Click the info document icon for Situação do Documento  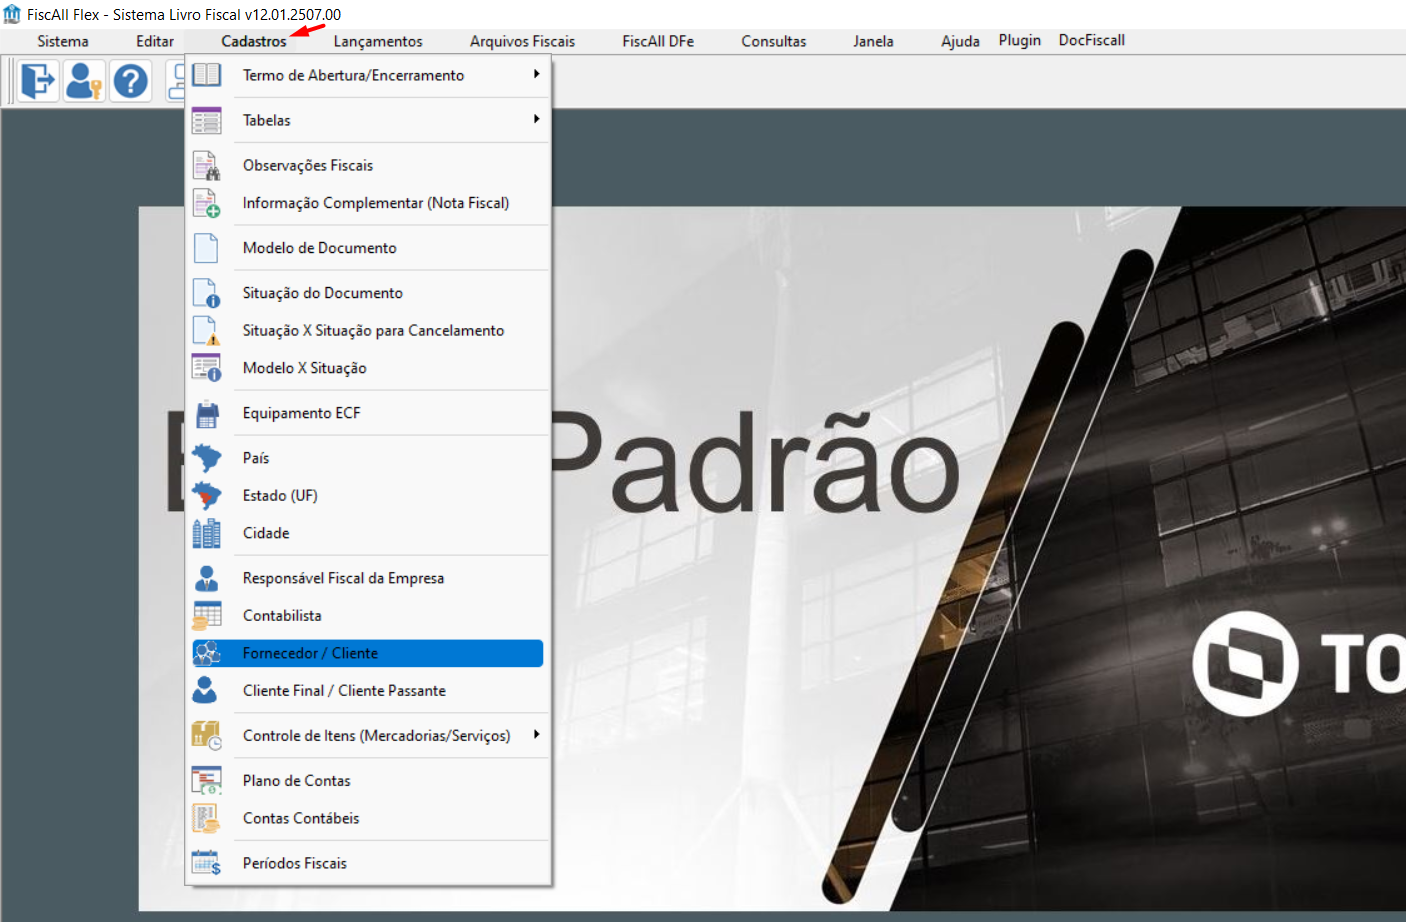pyautogui.click(x=207, y=293)
